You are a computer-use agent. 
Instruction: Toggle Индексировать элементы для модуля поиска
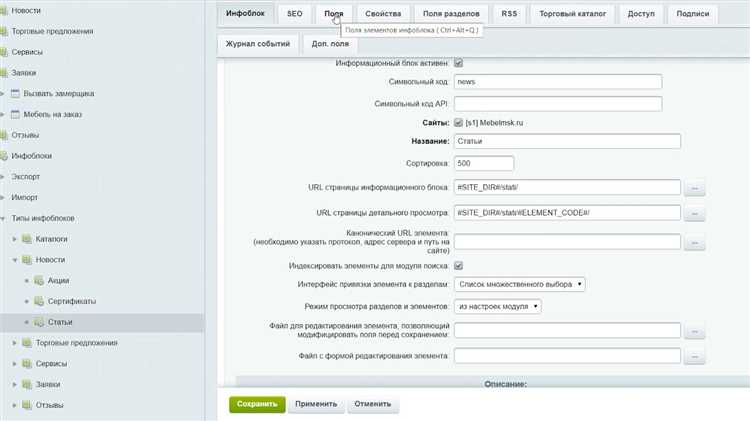point(458,266)
